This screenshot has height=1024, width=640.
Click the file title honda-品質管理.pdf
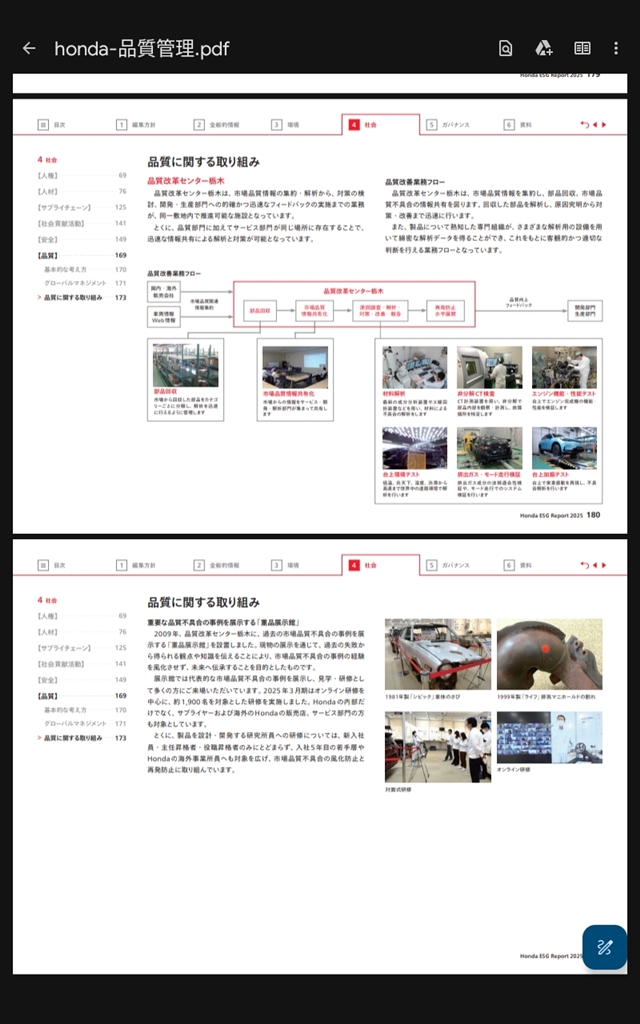coord(142,48)
